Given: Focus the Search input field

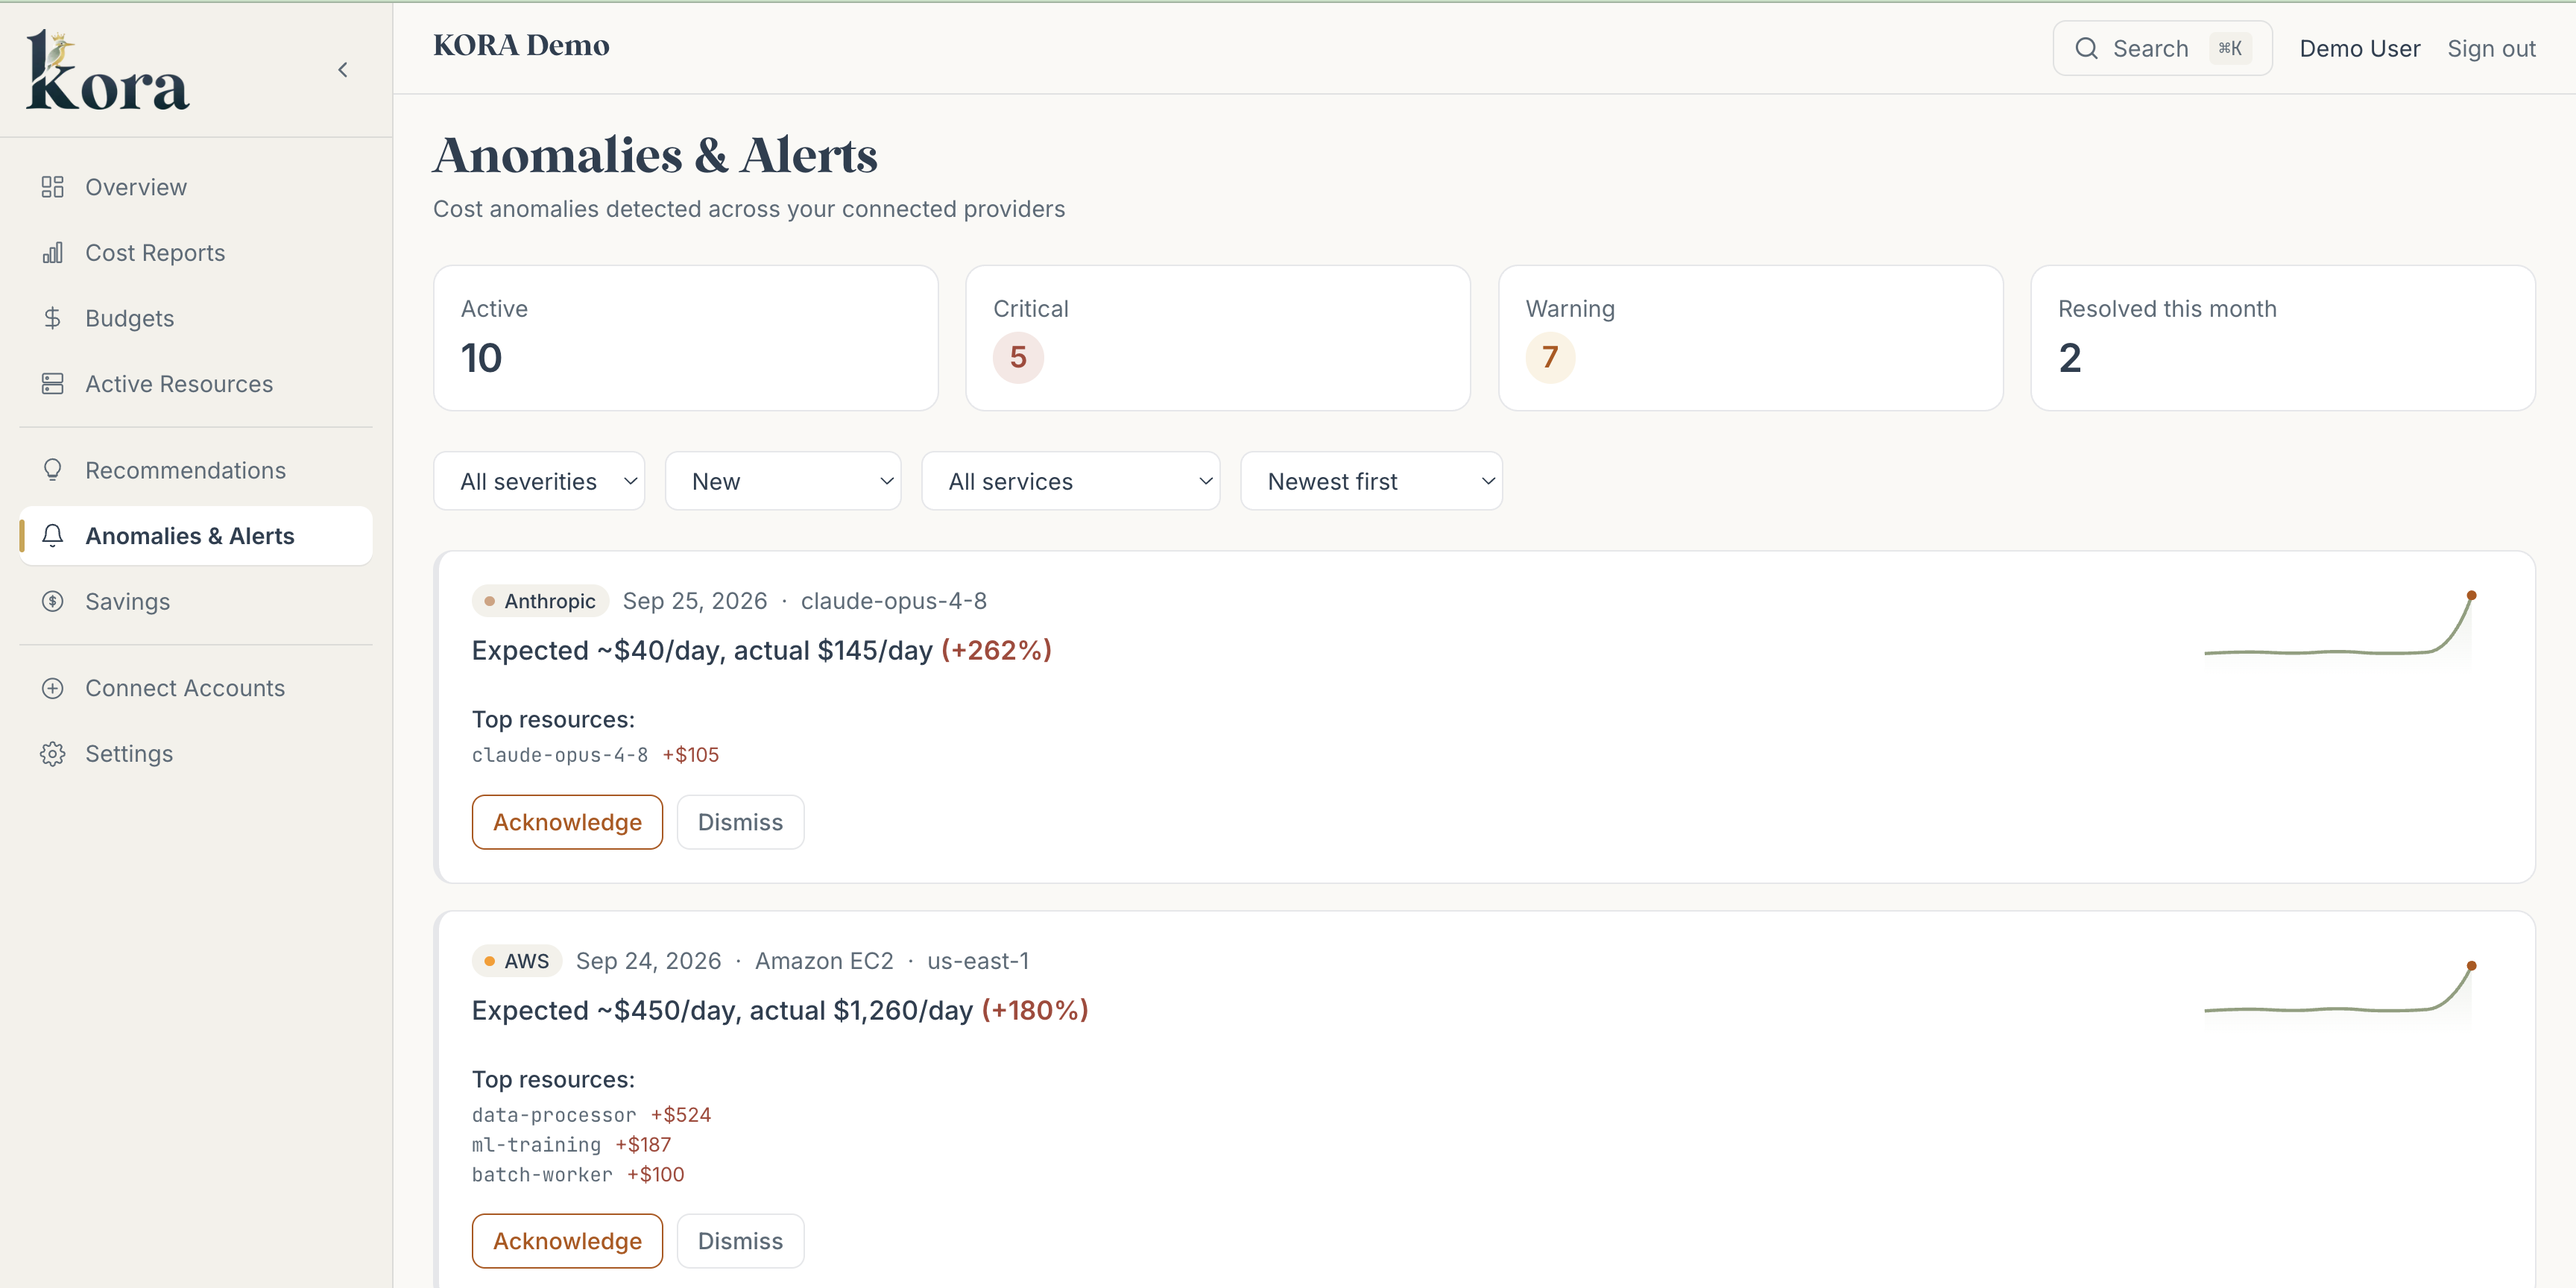Looking at the screenshot, I should click(x=2162, y=48).
